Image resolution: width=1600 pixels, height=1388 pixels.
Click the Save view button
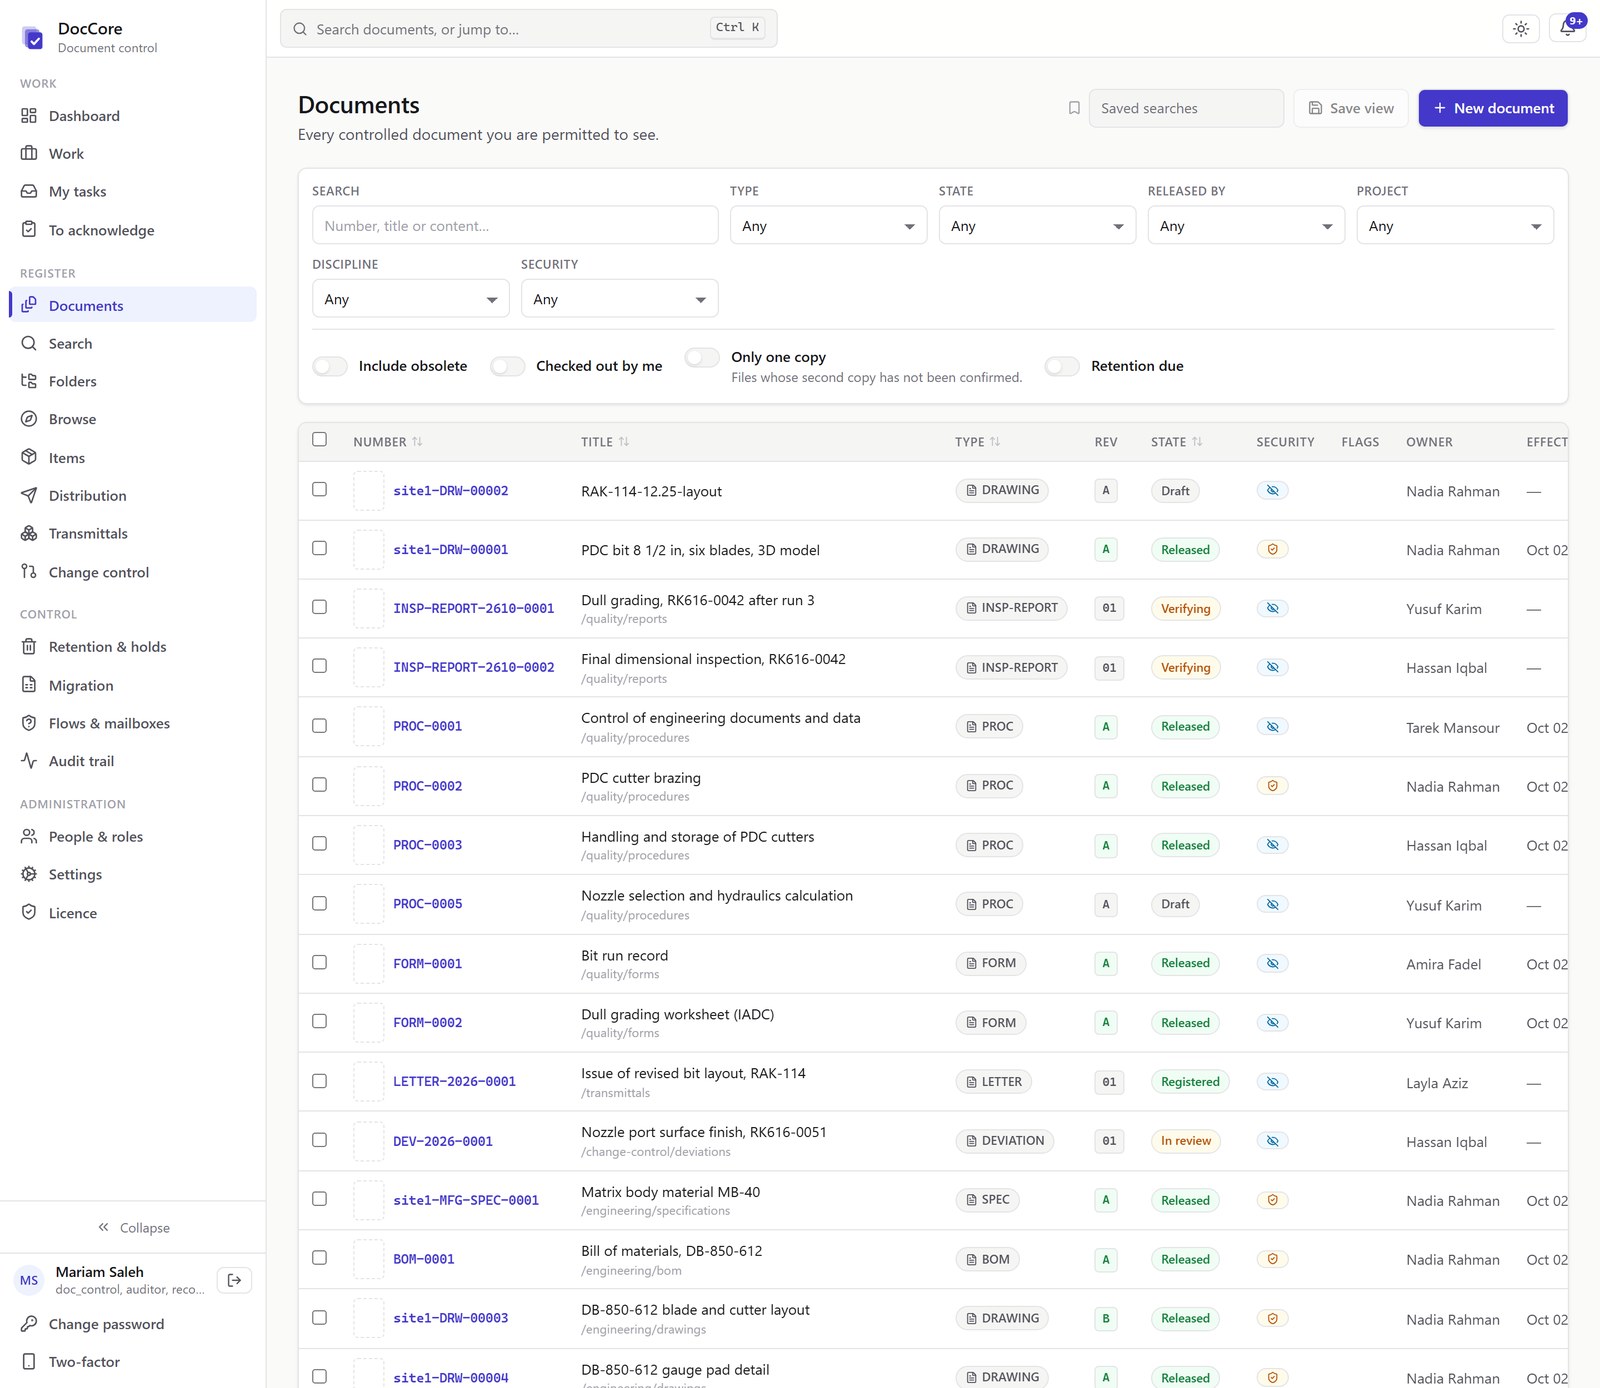(x=1350, y=108)
